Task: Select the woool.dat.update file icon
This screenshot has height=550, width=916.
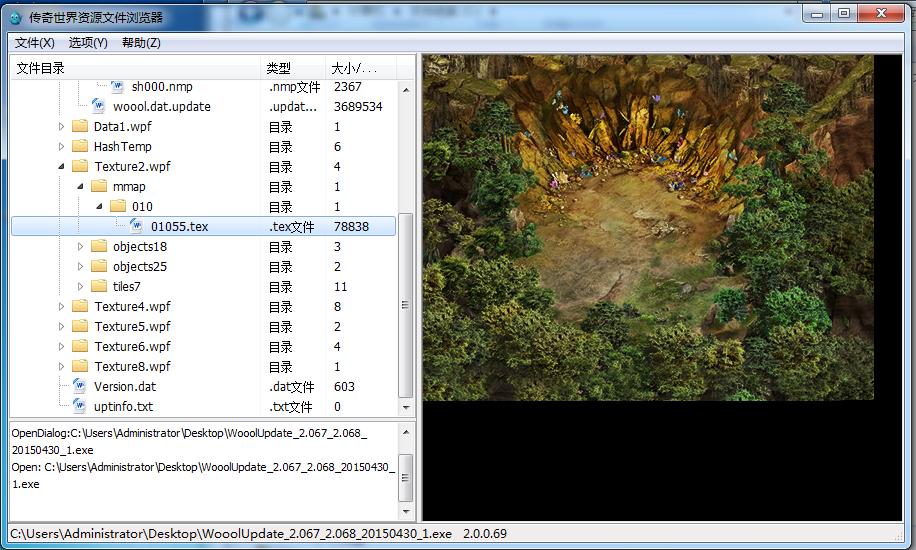Action: 99,106
